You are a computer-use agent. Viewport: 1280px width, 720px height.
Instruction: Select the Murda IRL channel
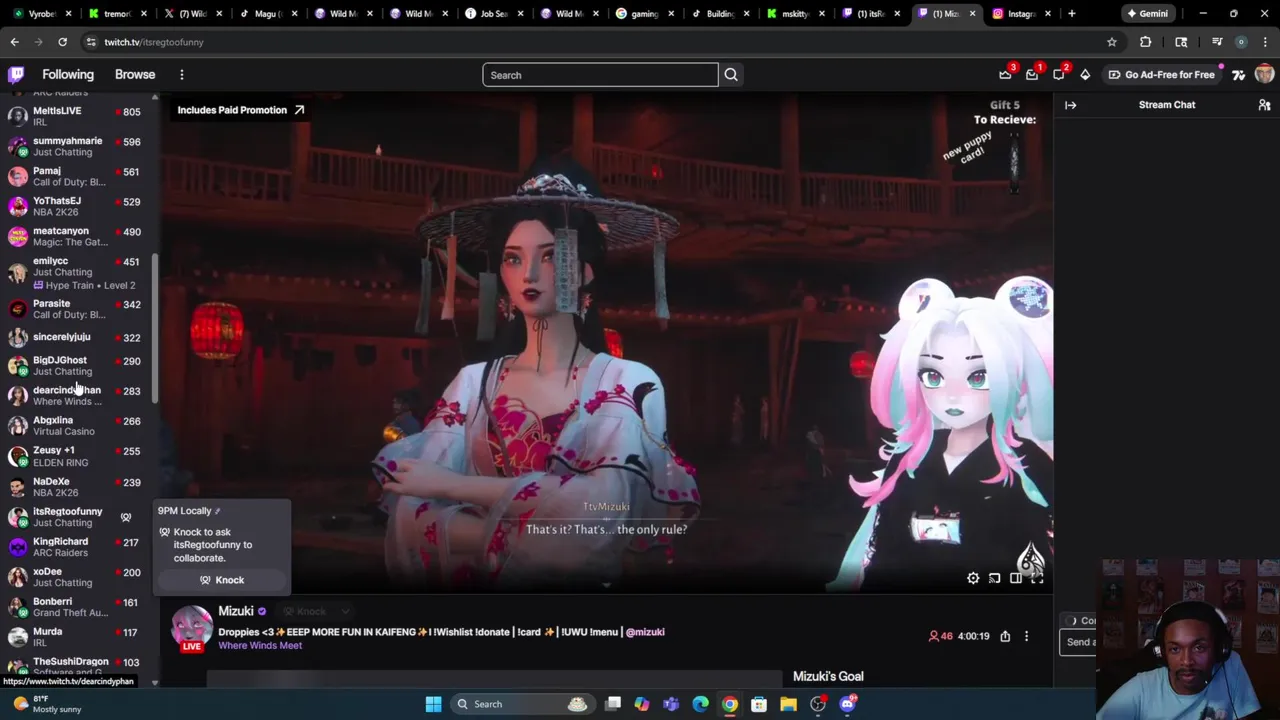pos(78,637)
